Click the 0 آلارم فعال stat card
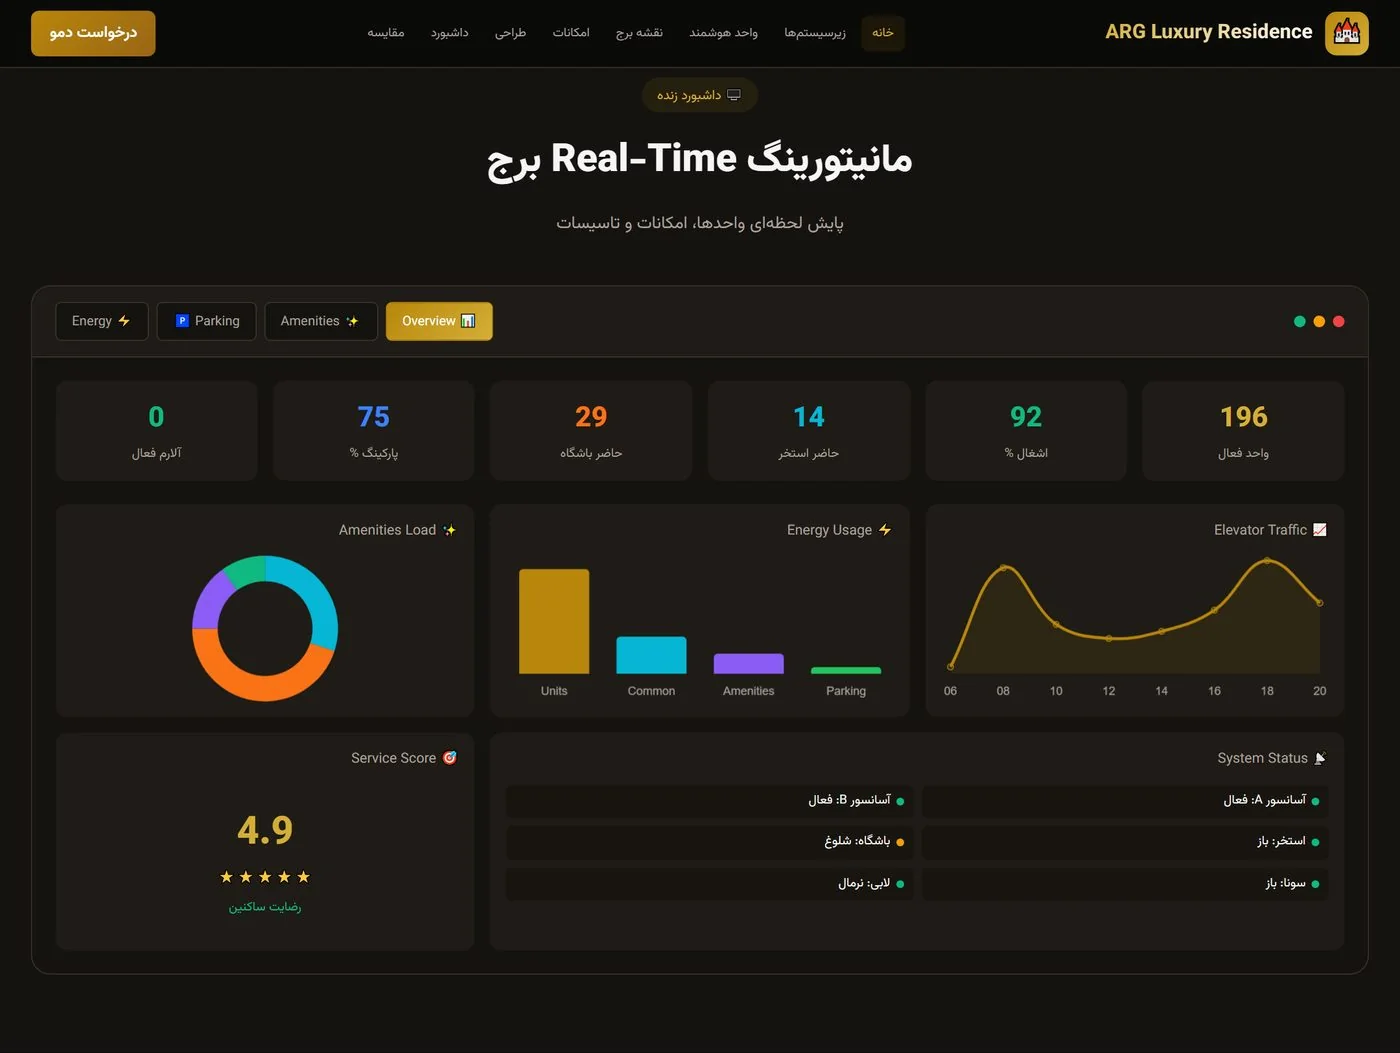The height and width of the screenshot is (1053, 1400). click(x=156, y=431)
